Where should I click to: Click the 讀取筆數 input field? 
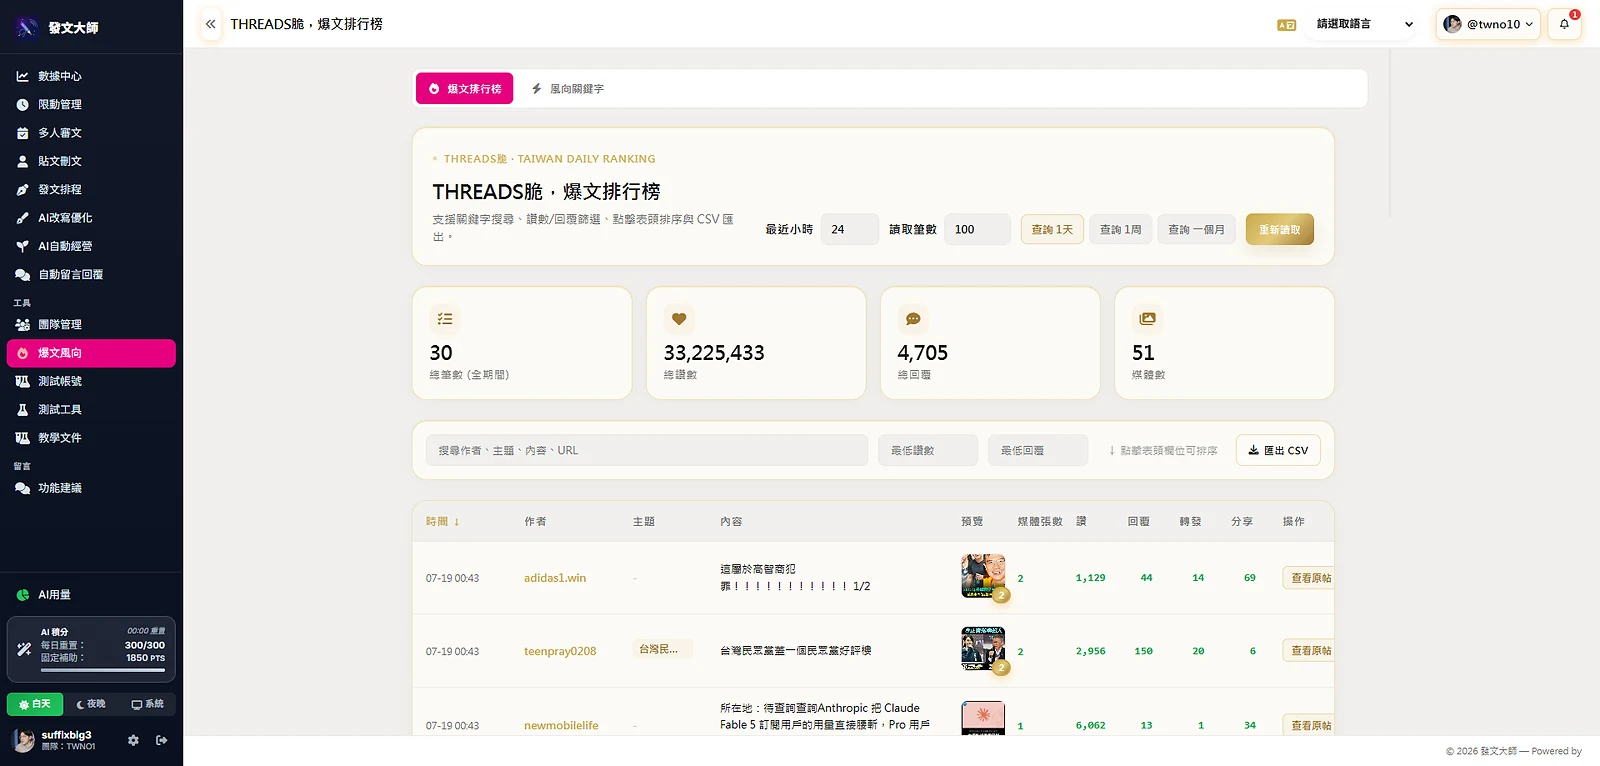coord(977,229)
